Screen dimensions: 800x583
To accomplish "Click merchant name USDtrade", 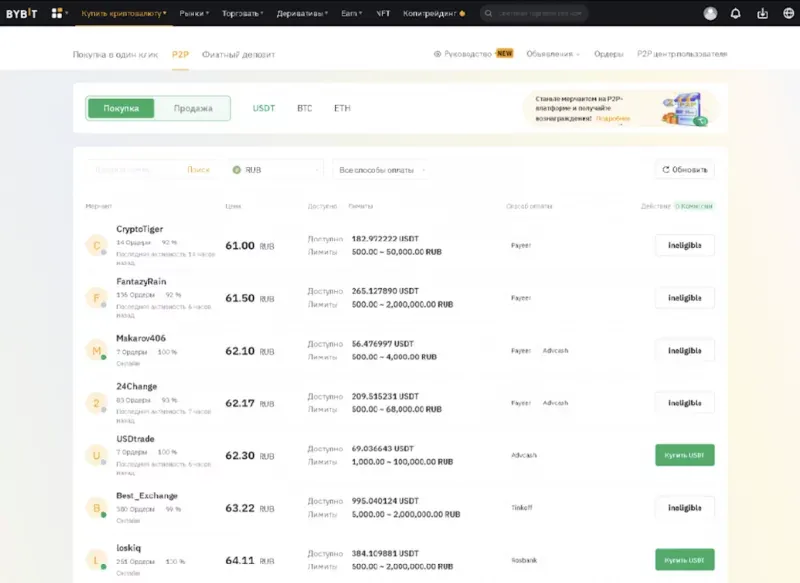I will click(135, 439).
